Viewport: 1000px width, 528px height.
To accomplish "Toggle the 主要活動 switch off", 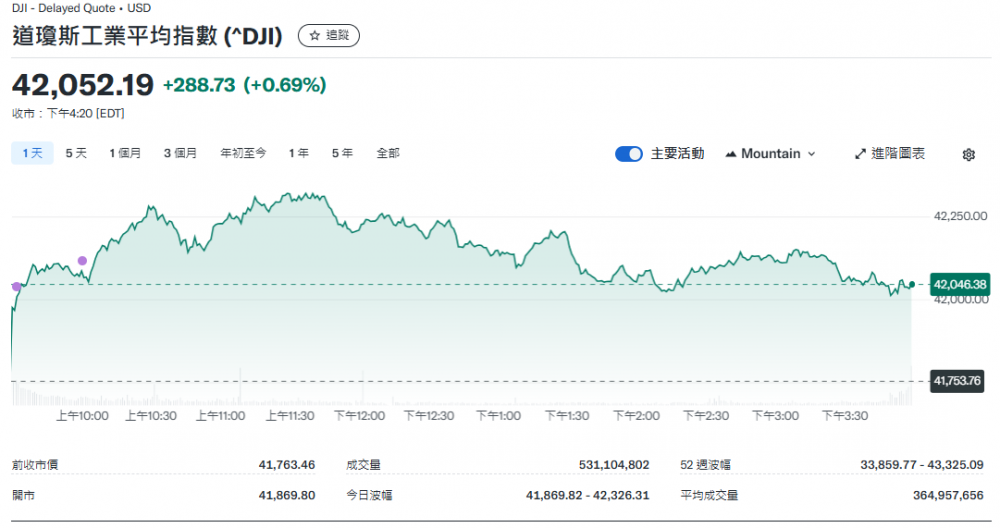I will [628, 154].
